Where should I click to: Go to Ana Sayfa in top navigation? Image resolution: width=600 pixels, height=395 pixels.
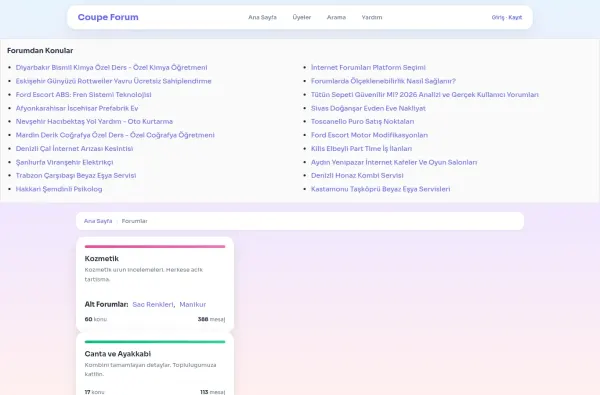[x=262, y=17]
